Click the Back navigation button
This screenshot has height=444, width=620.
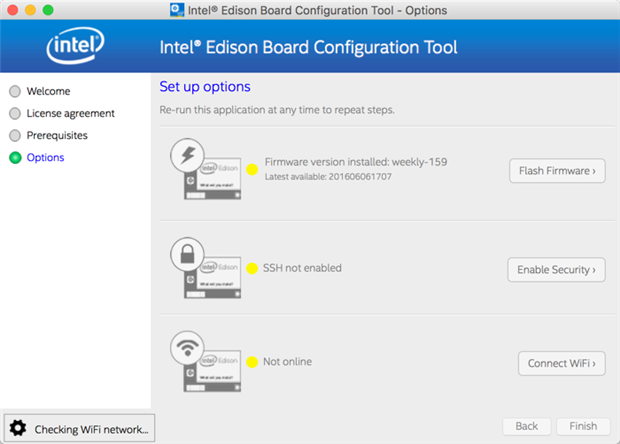coord(526,426)
